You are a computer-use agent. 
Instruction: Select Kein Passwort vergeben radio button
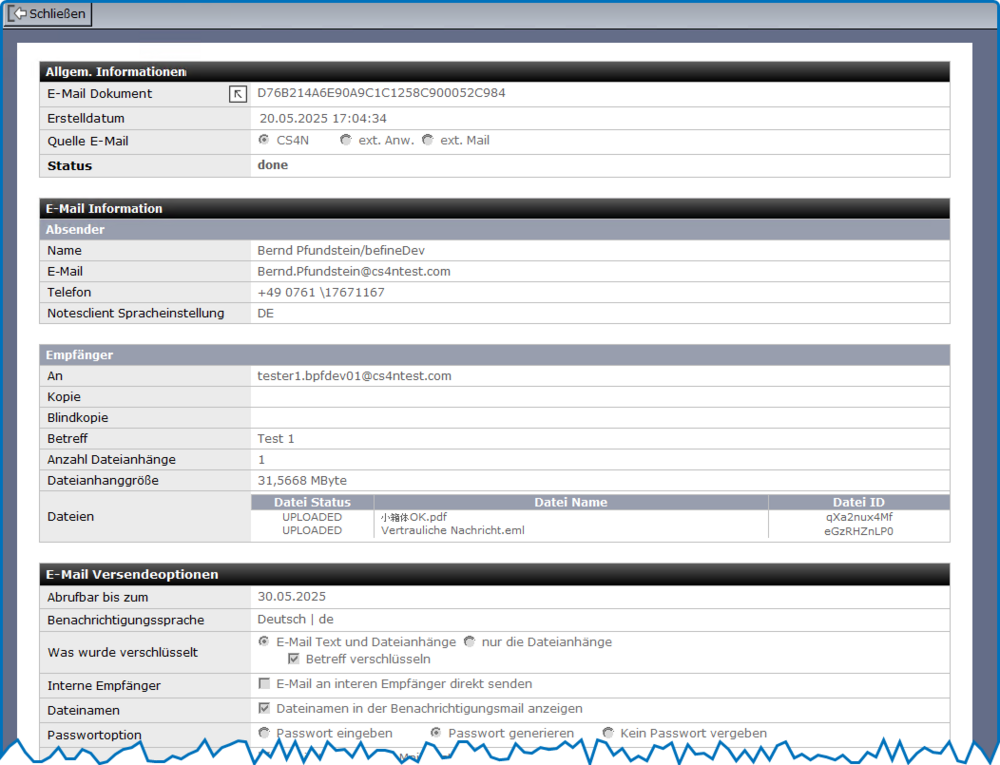pos(608,733)
